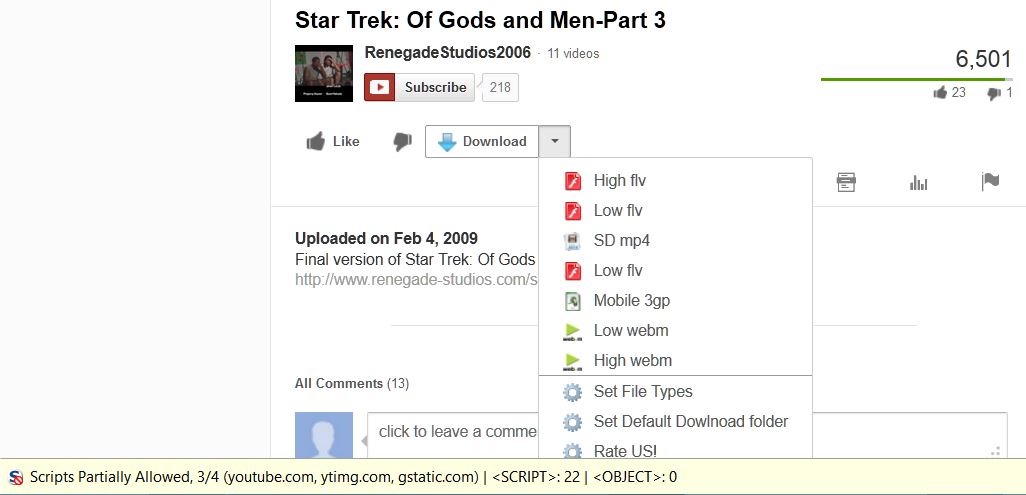Click gear icon beside Set File Types
Image resolution: width=1026 pixels, height=495 pixels.
pos(572,392)
